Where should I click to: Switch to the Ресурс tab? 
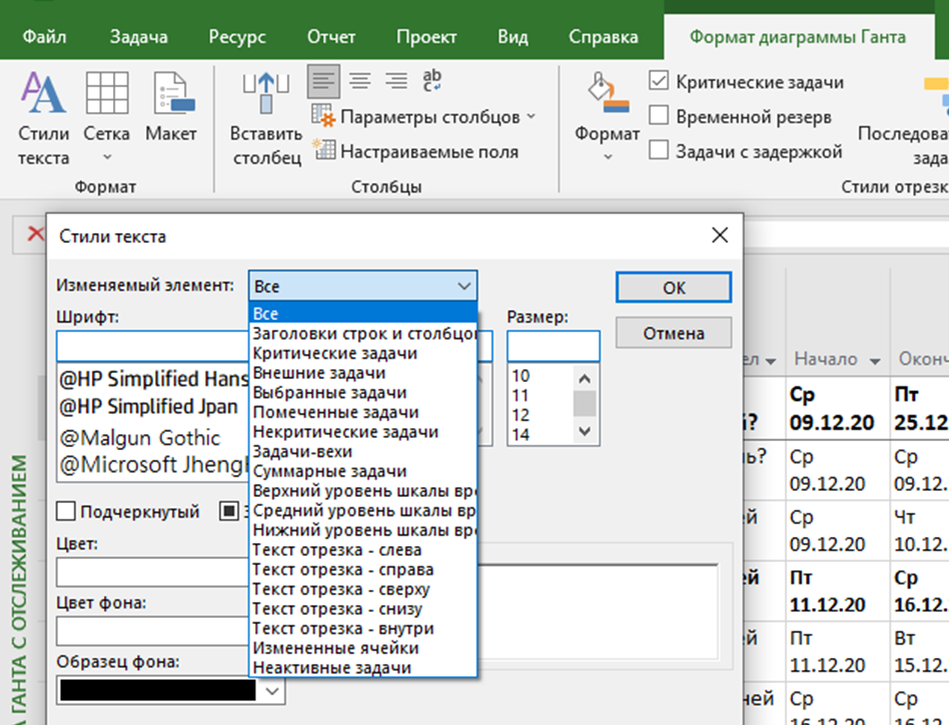(x=237, y=36)
